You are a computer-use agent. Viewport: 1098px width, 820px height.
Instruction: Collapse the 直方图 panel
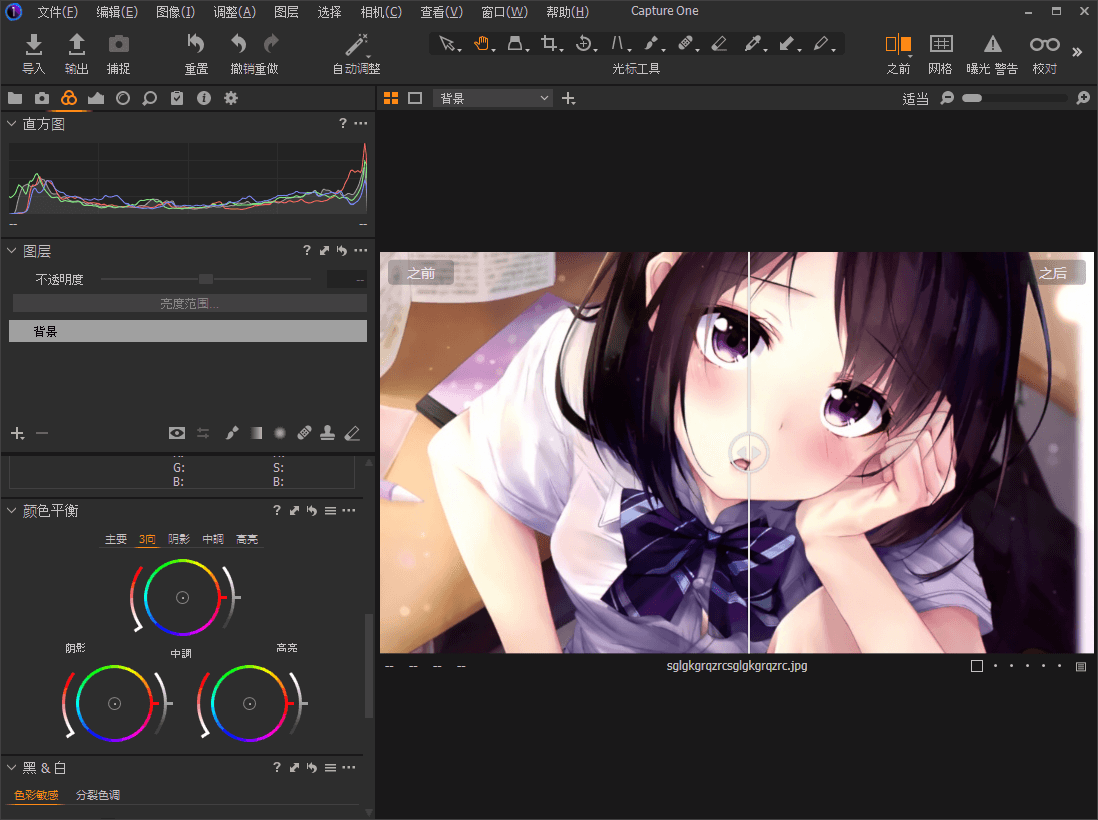11,123
